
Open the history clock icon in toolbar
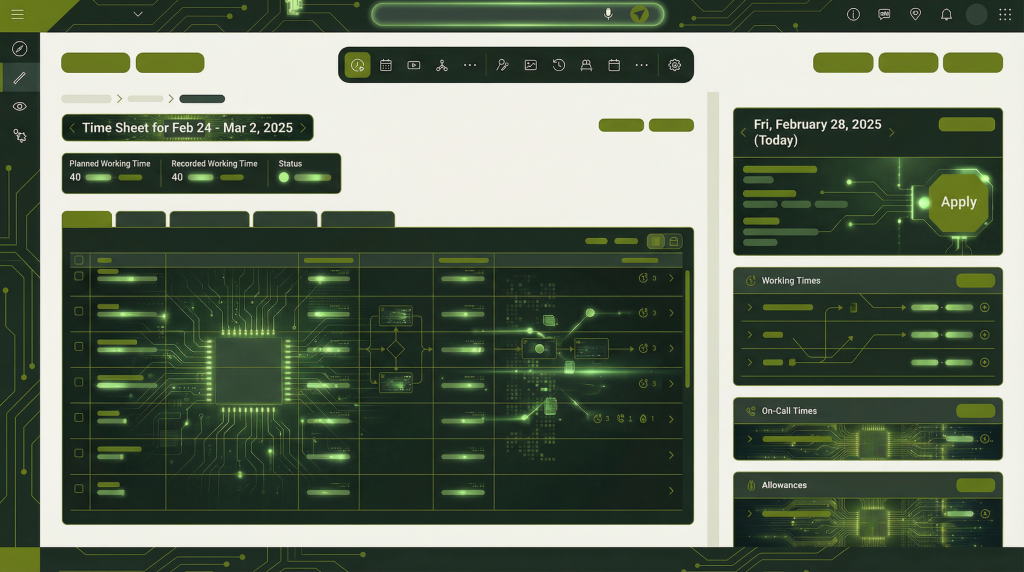tap(559, 65)
